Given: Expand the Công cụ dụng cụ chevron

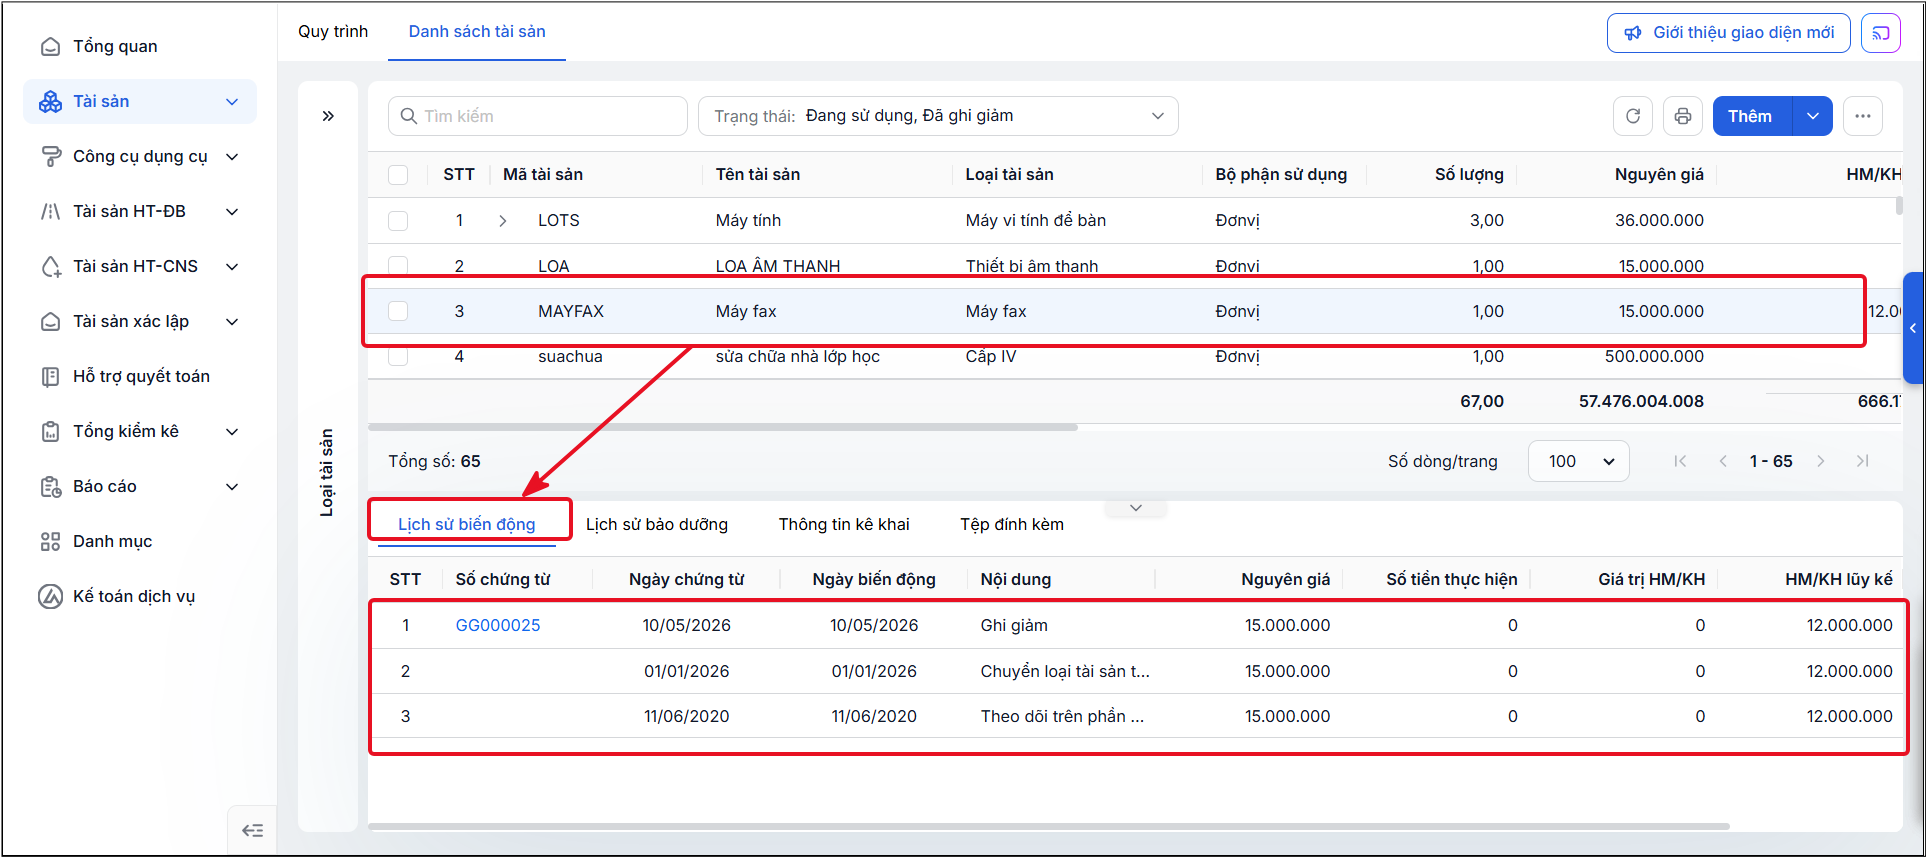Looking at the screenshot, I should click(x=232, y=157).
